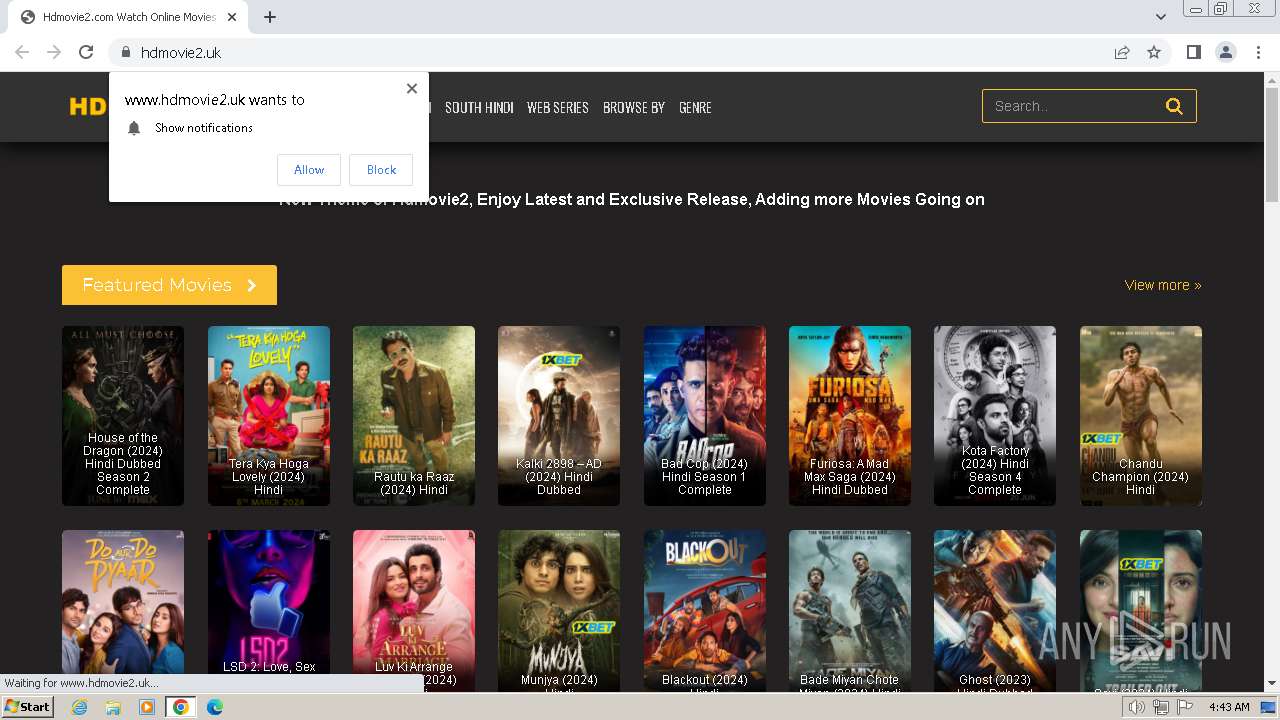1280x720 pixels.
Task: Open Kota Factory Season 4 poster
Action: [995, 416]
